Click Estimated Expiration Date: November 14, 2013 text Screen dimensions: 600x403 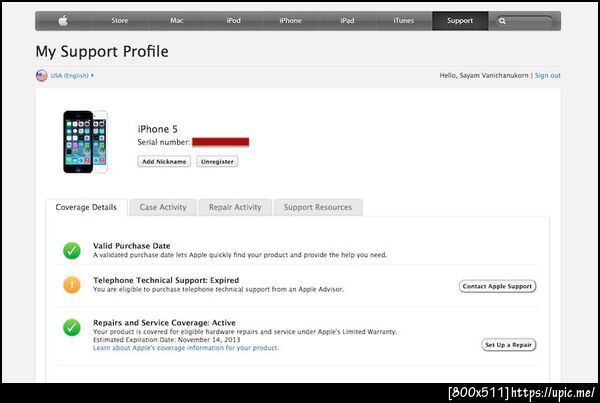[167, 340]
